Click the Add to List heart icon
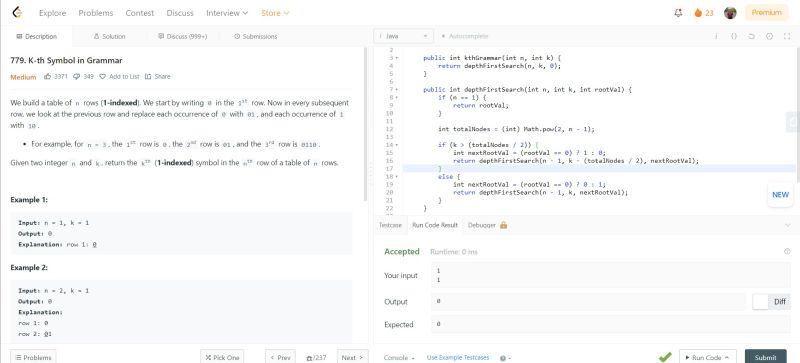Image resolution: width=800 pixels, height=363 pixels. [102, 77]
